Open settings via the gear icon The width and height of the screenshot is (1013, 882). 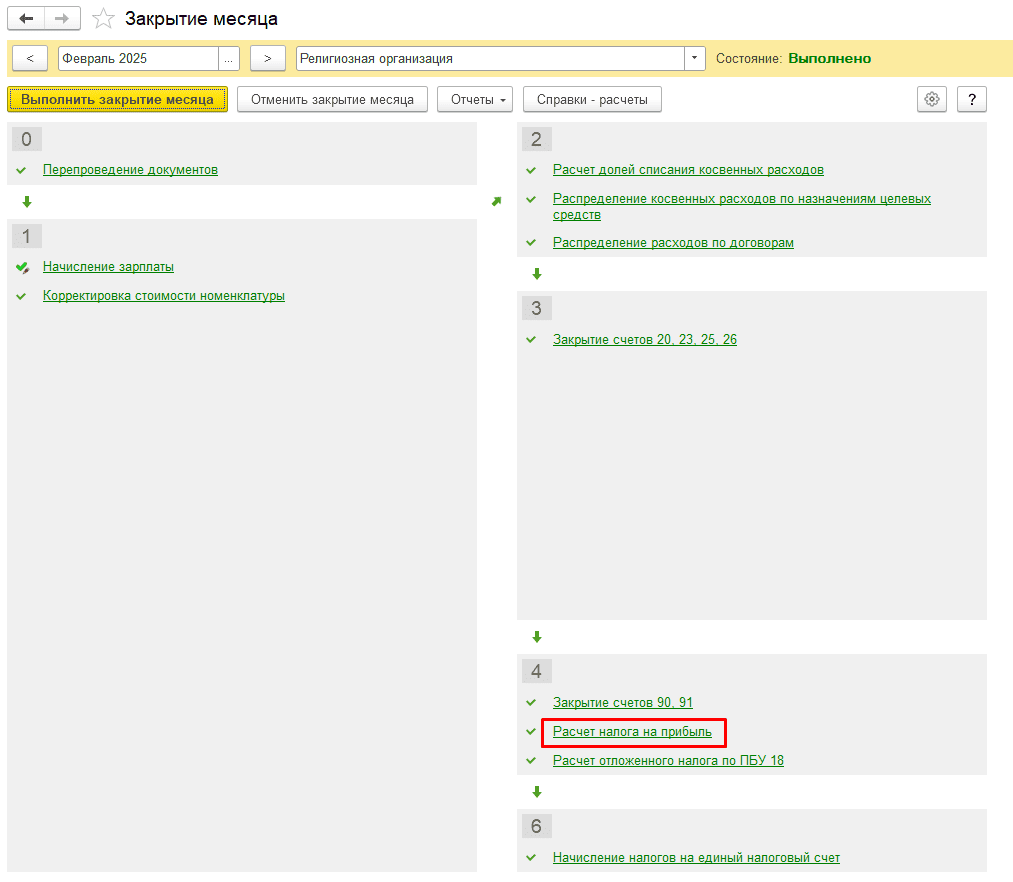(x=932, y=99)
